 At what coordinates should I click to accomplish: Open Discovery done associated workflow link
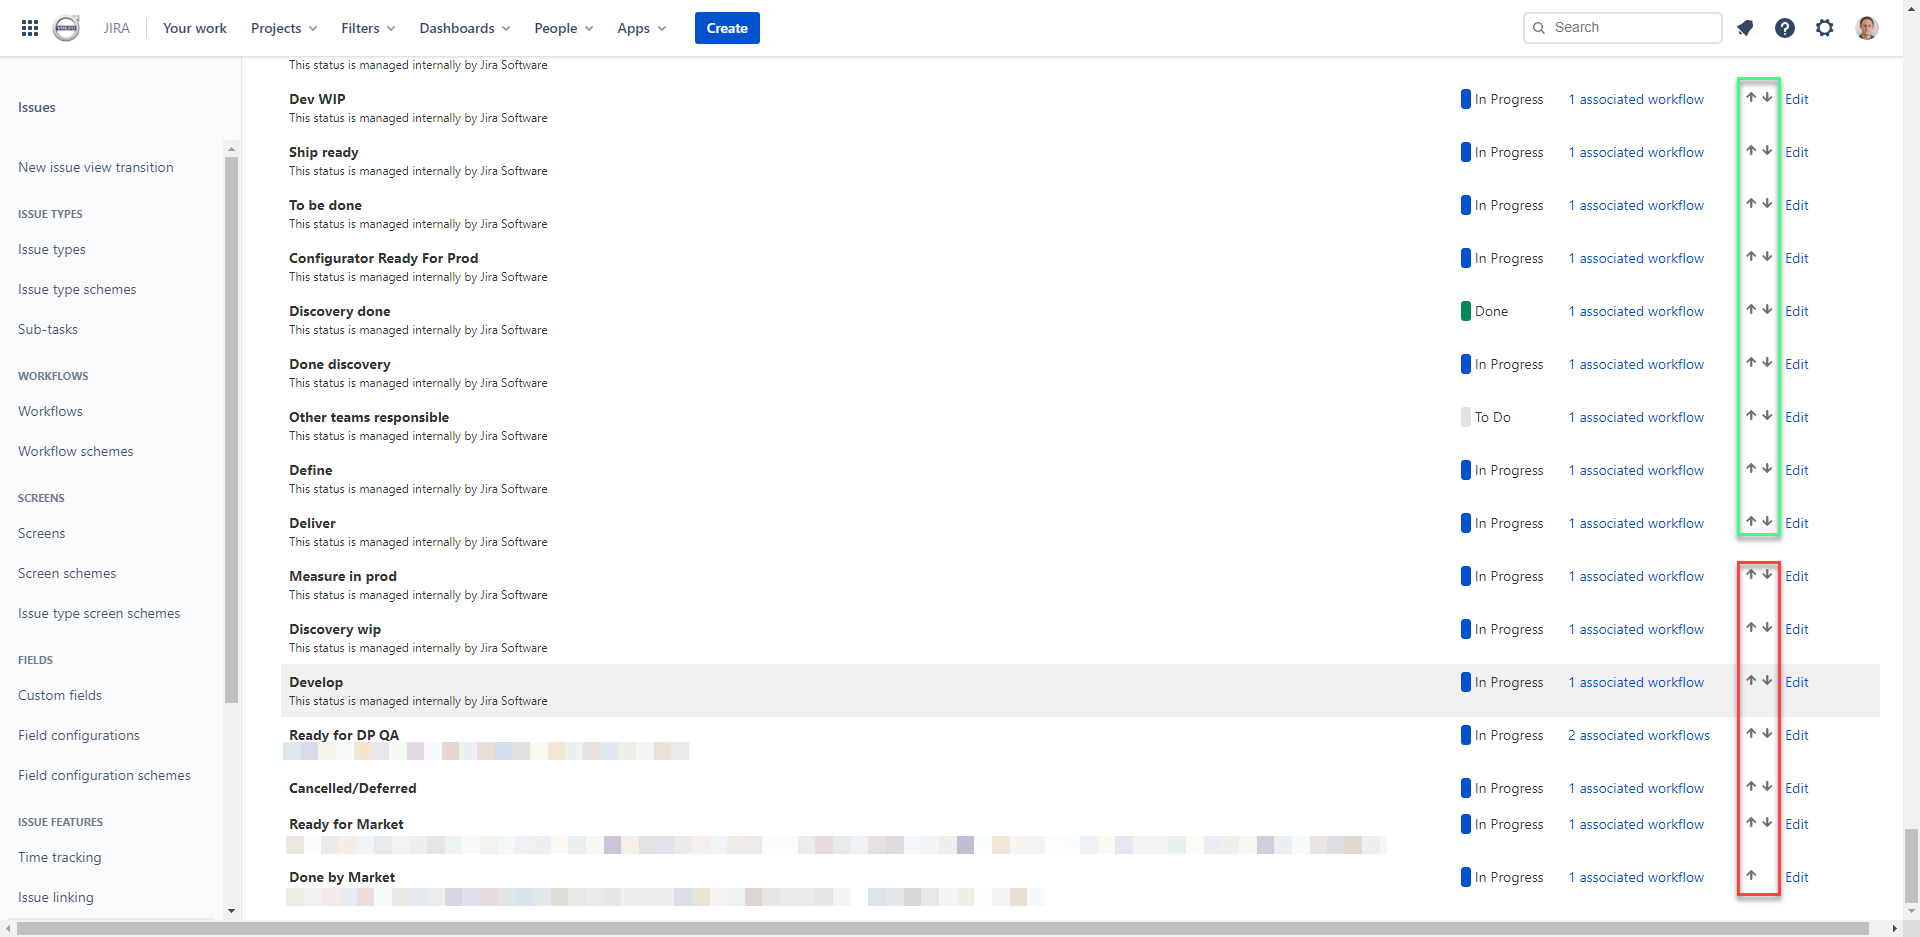[x=1636, y=311]
